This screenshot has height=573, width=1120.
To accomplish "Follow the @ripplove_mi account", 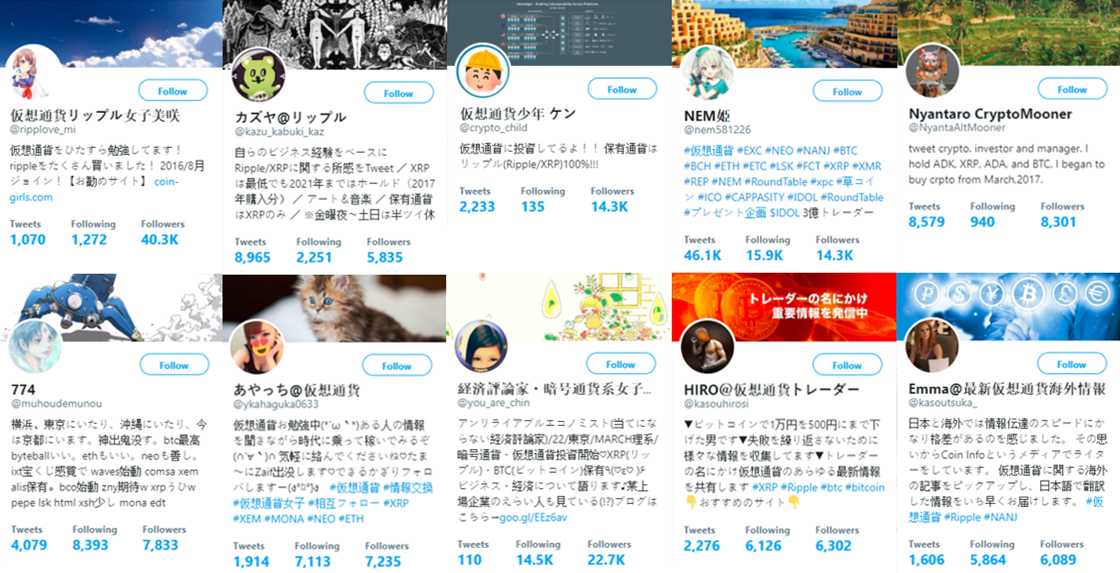I will [x=173, y=91].
